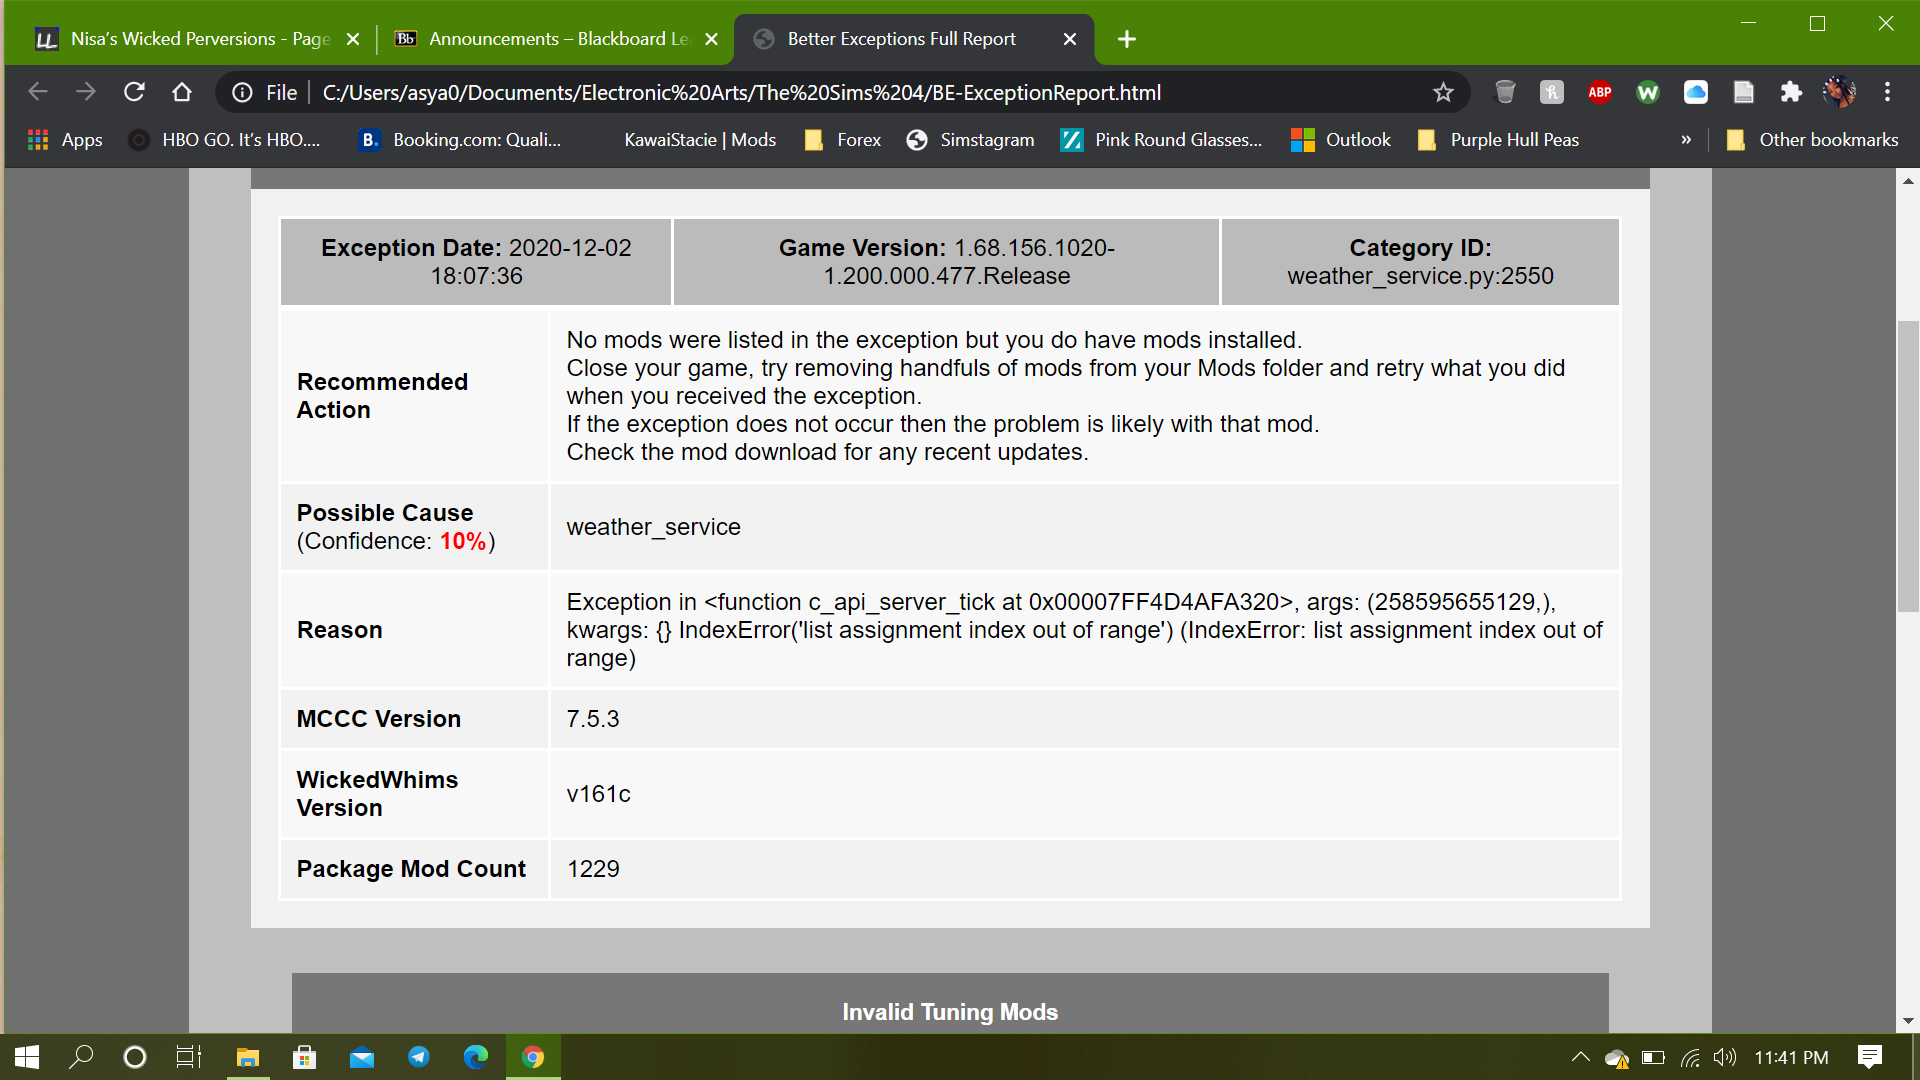Click the scrollbar down arrow
The image size is (1920, 1080).
point(1908,1021)
